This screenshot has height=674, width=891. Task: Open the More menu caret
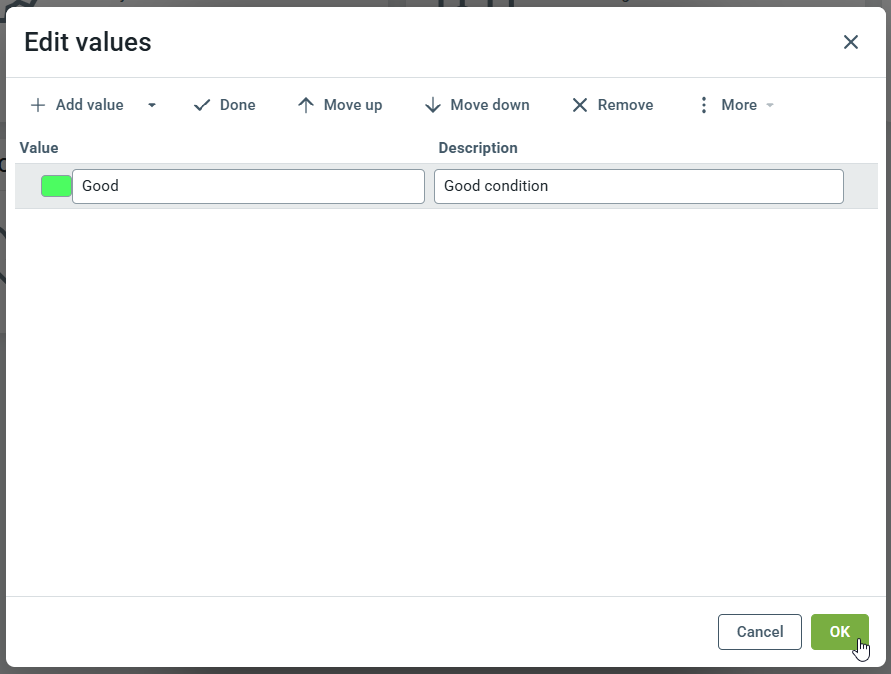(770, 105)
